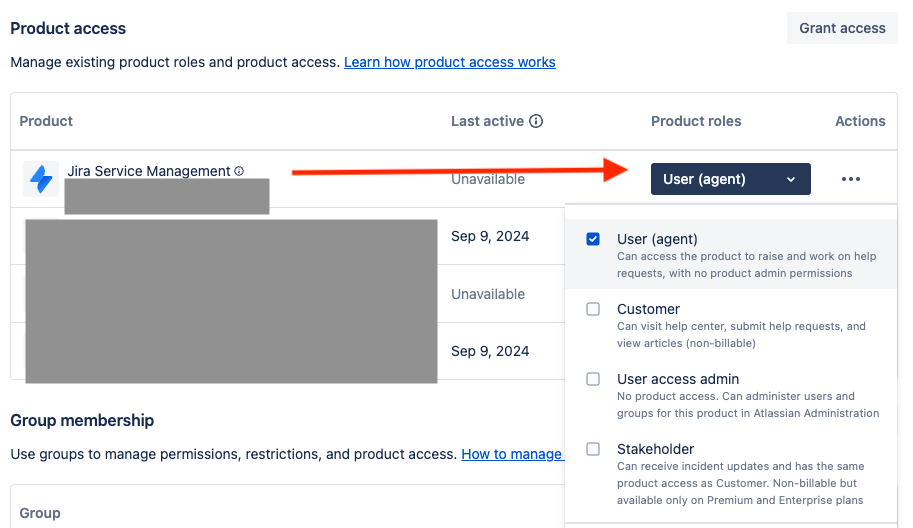Screen dimensions: 913x528
Task: Click the Group column header
Action: point(40,513)
